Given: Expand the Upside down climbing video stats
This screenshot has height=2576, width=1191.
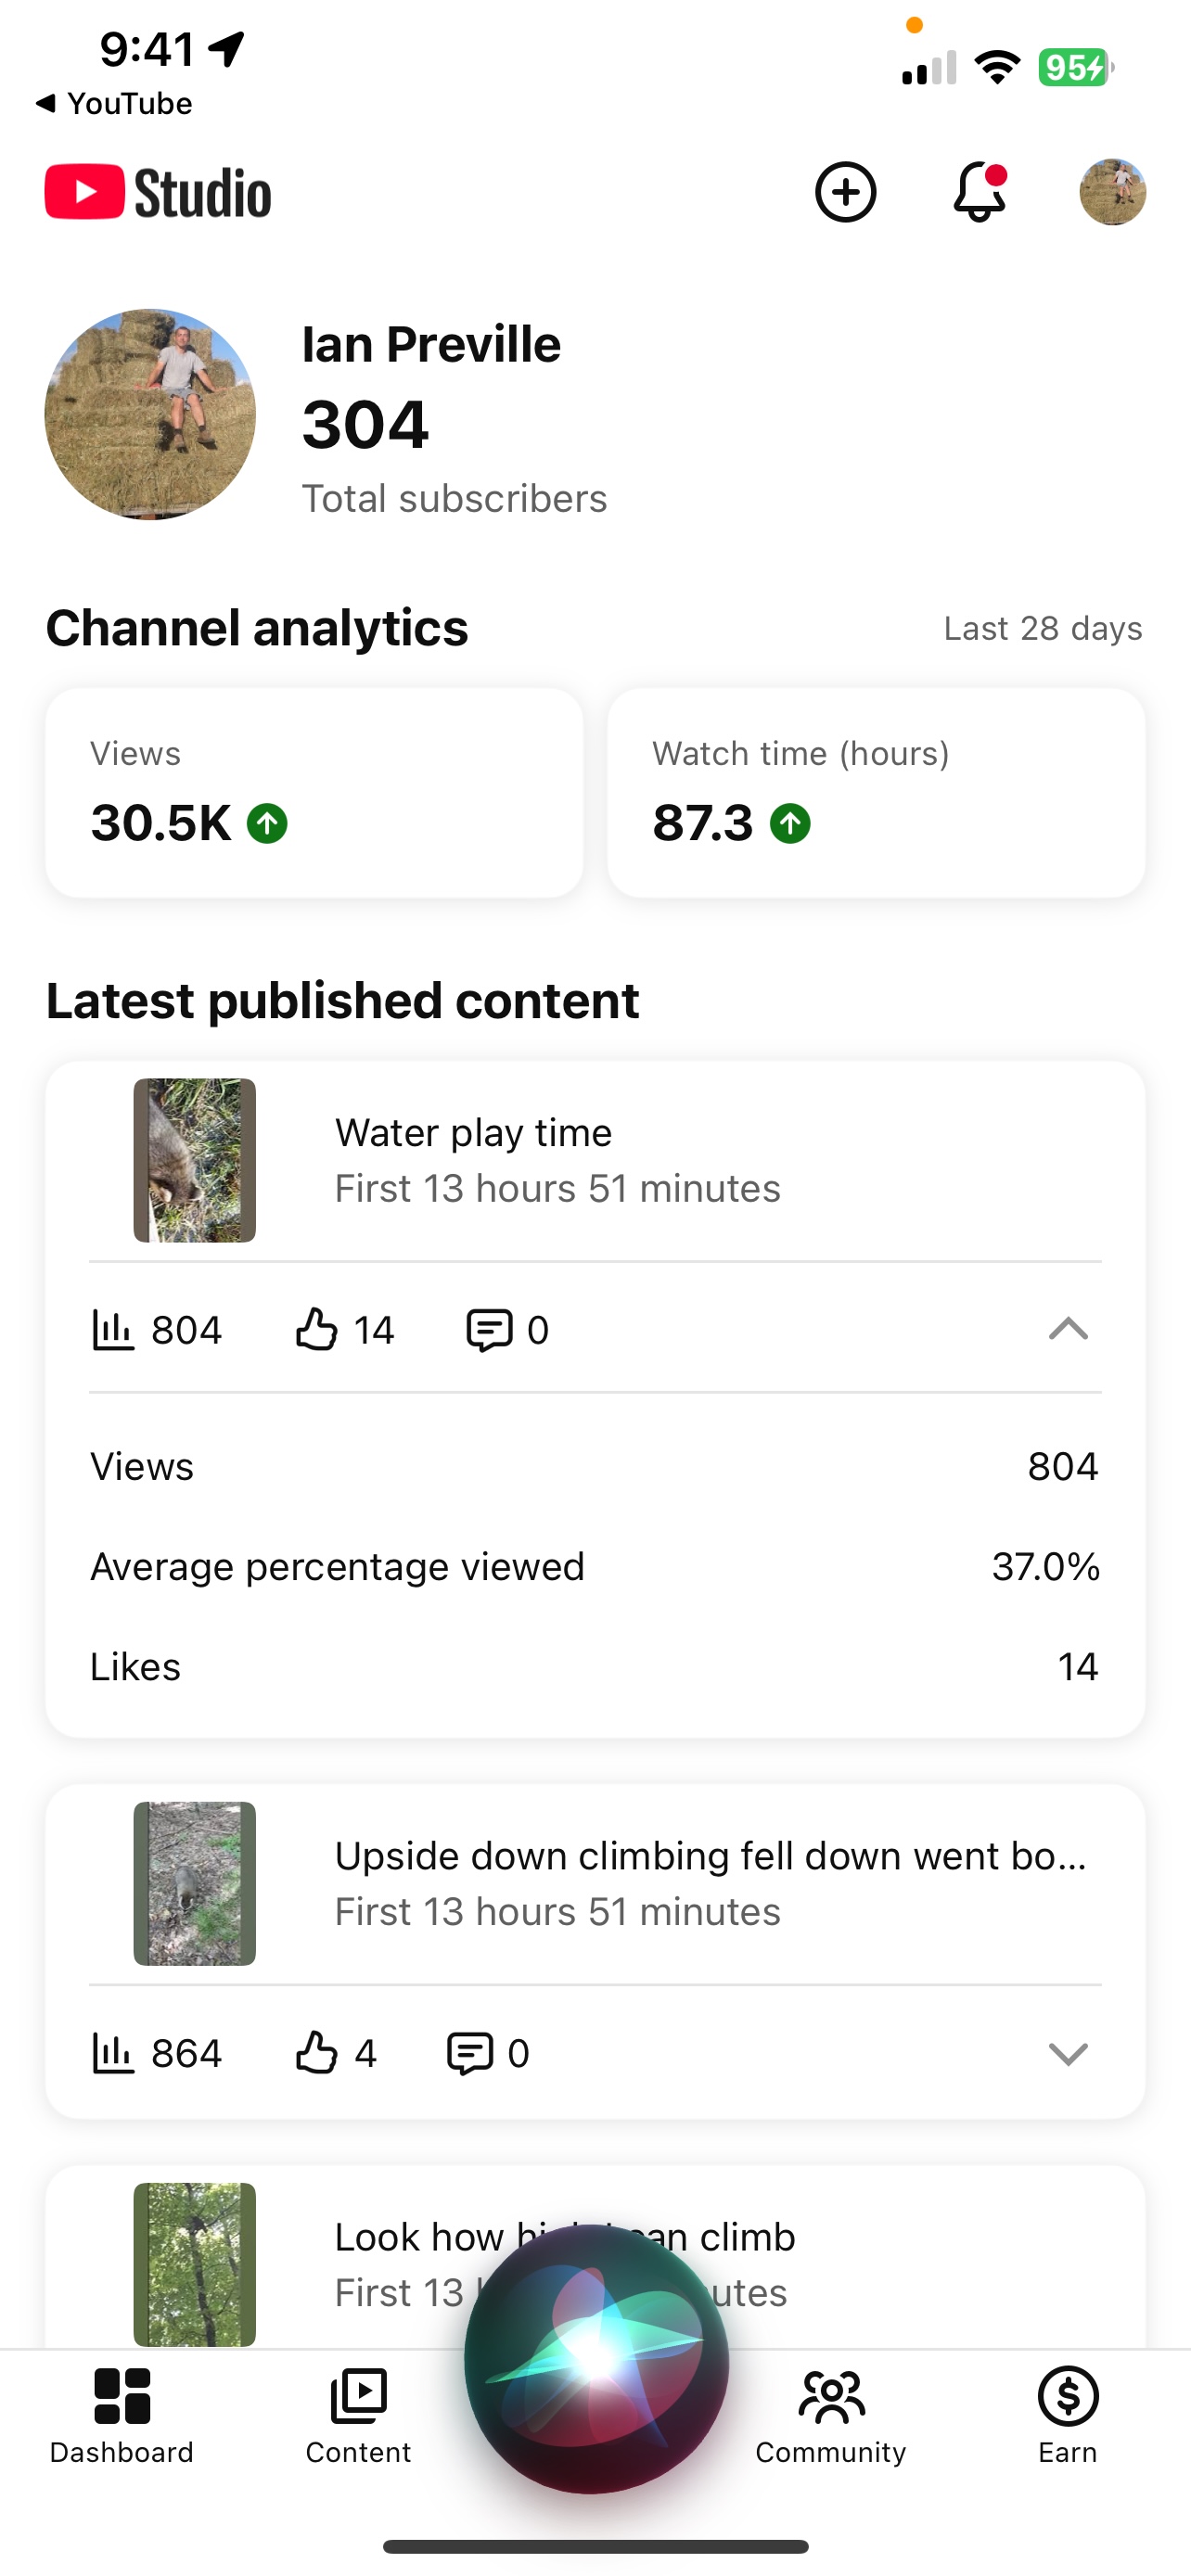Looking at the screenshot, I should pos(1067,2053).
